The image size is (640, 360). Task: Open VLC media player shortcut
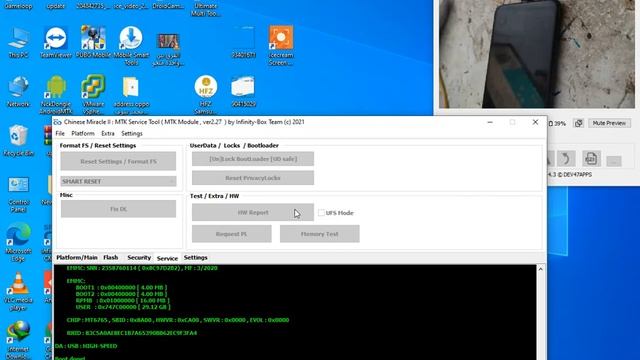click(x=18, y=291)
